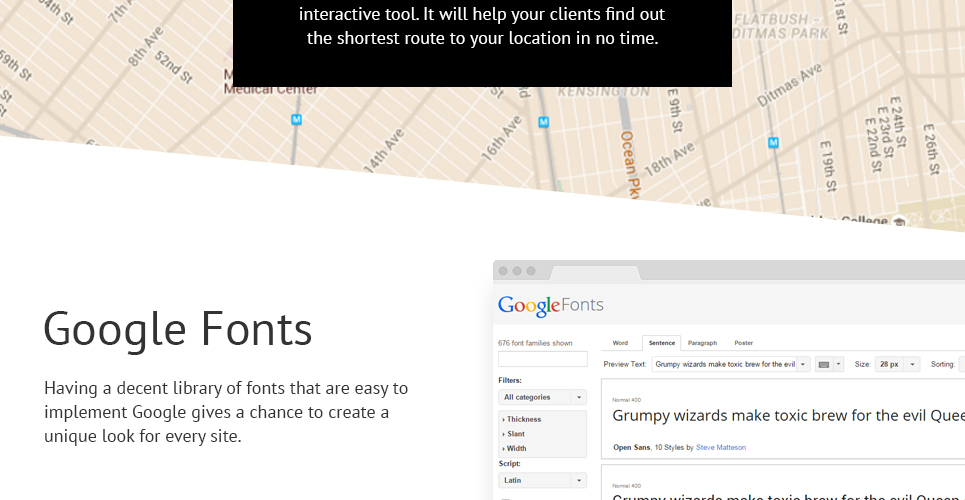This screenshot has width=965, height=500.
Task: Expand the Width filter
Action: pyautogui.click(x=515, y=449)
